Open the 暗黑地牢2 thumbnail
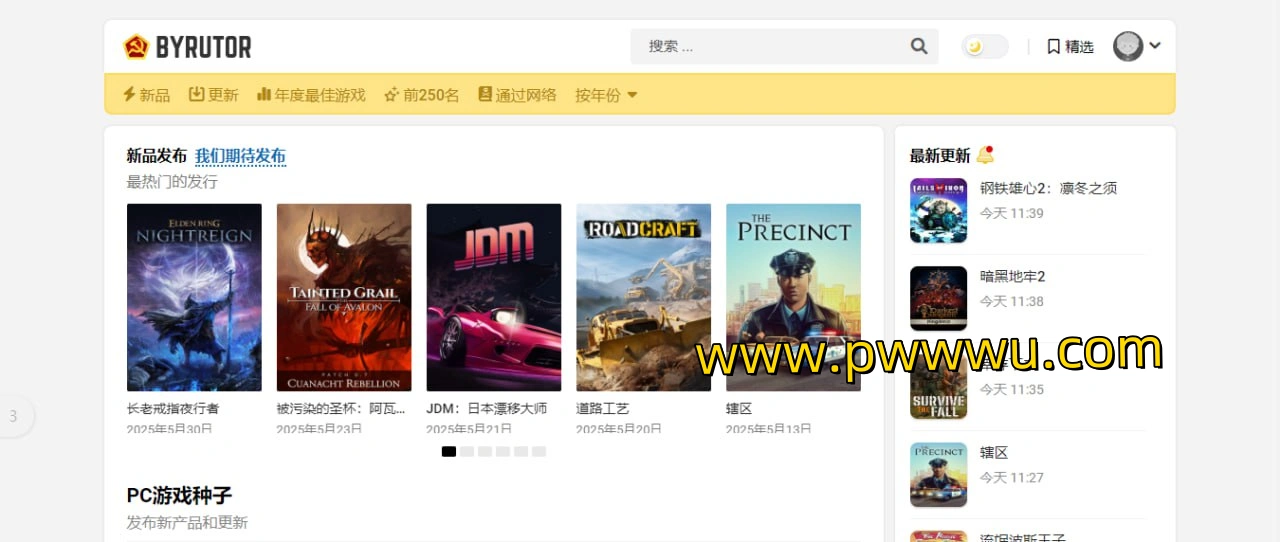1280x542 pixels. (x=938, y=298)
